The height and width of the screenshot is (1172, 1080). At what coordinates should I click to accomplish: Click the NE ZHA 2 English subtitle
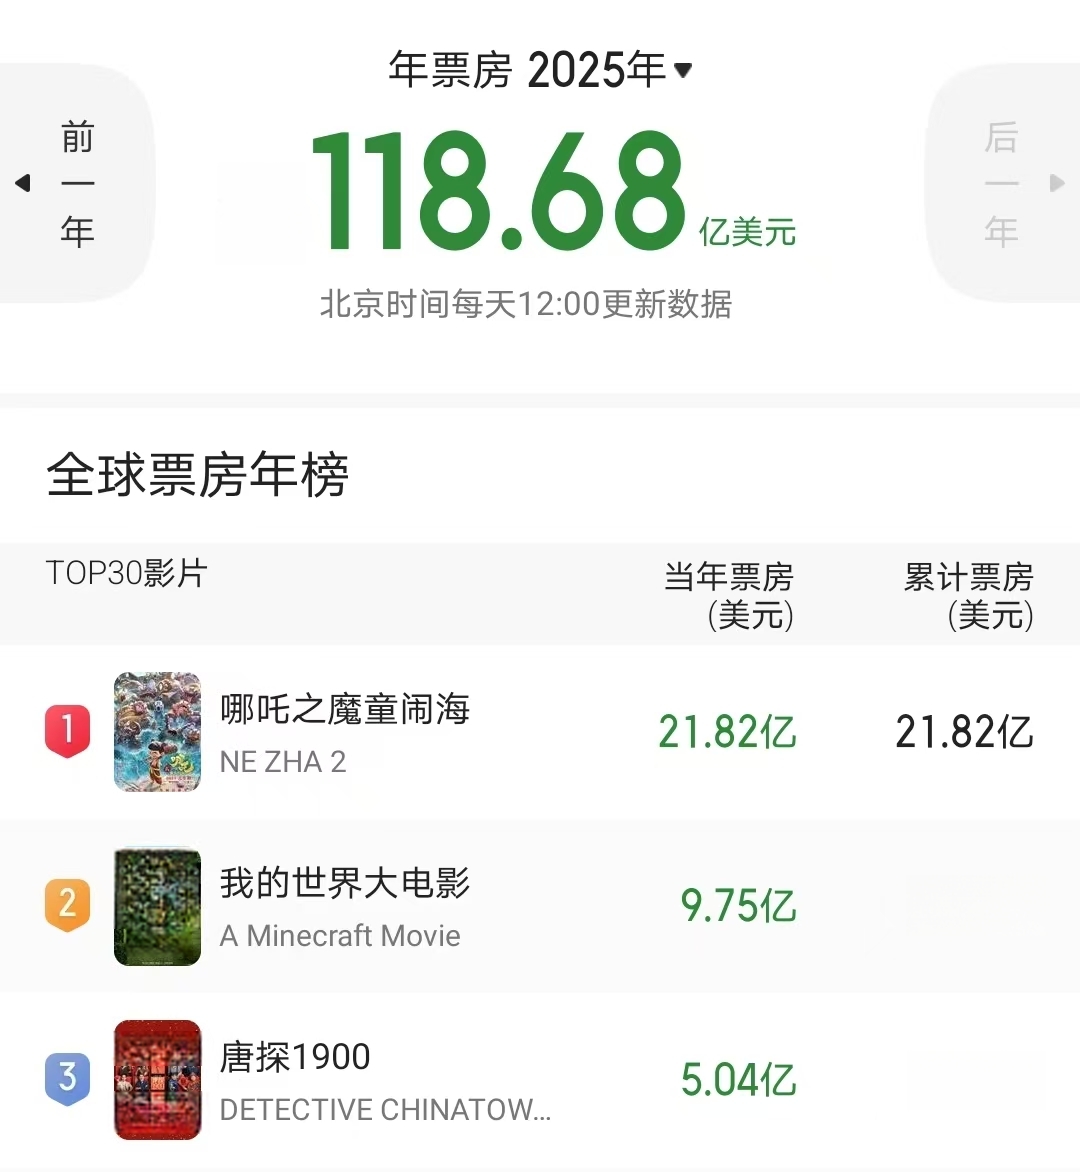283,762
